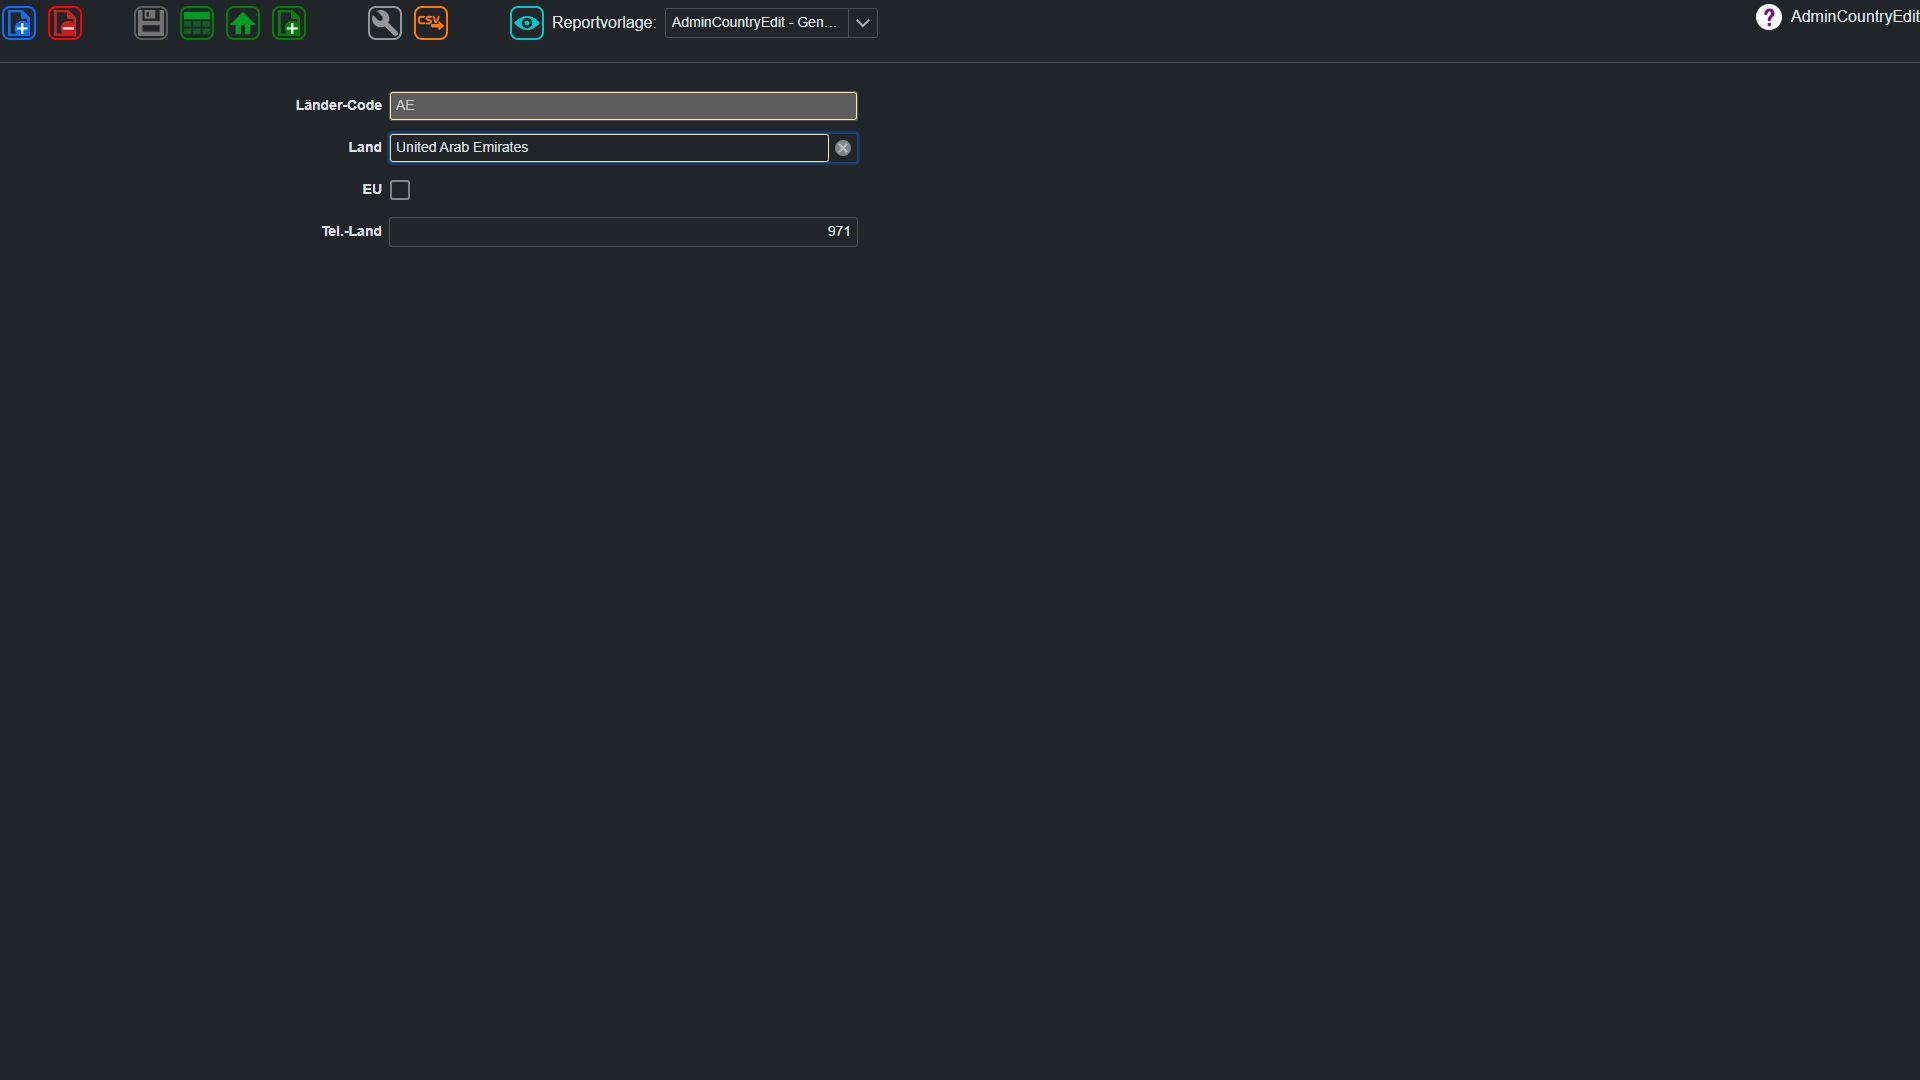Click the AdminCountryEdit title text

[1854, 17]
